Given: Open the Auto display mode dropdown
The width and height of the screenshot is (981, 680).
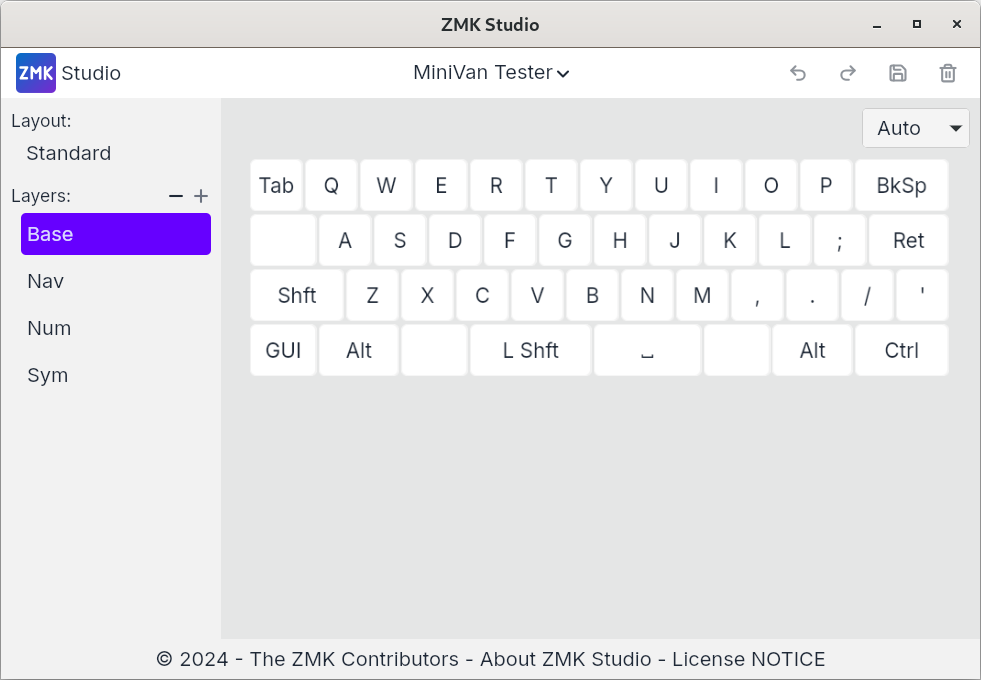Looking at the screenshot, I should coord(914,127).
